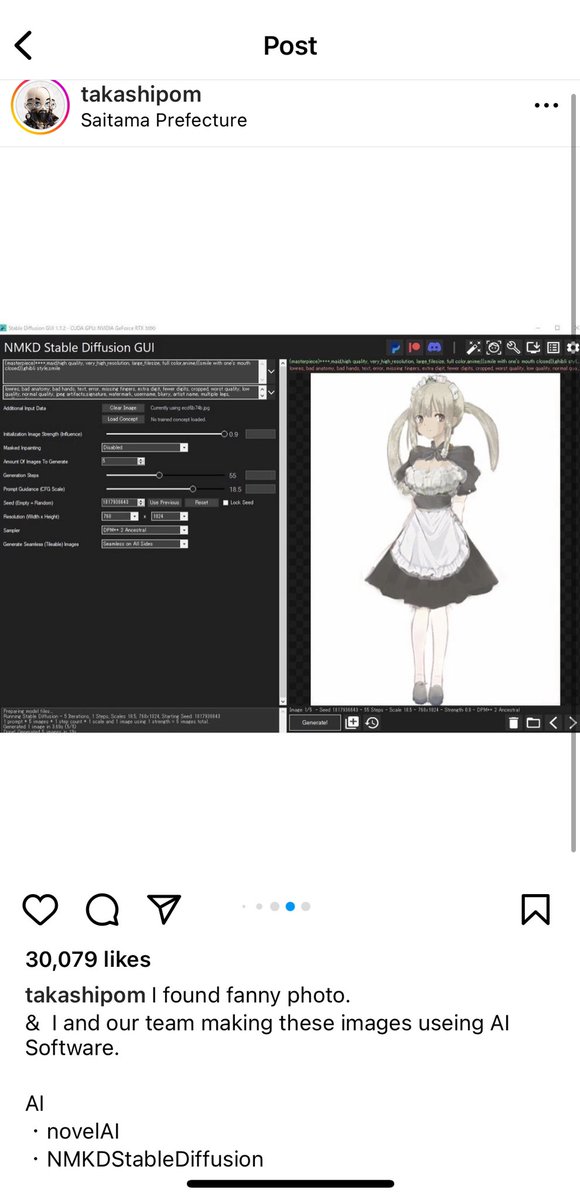The height and width of the screenshot is (1200, 580).
Task: Open comments with the speech bubble icon
Action: click(102, 909)
